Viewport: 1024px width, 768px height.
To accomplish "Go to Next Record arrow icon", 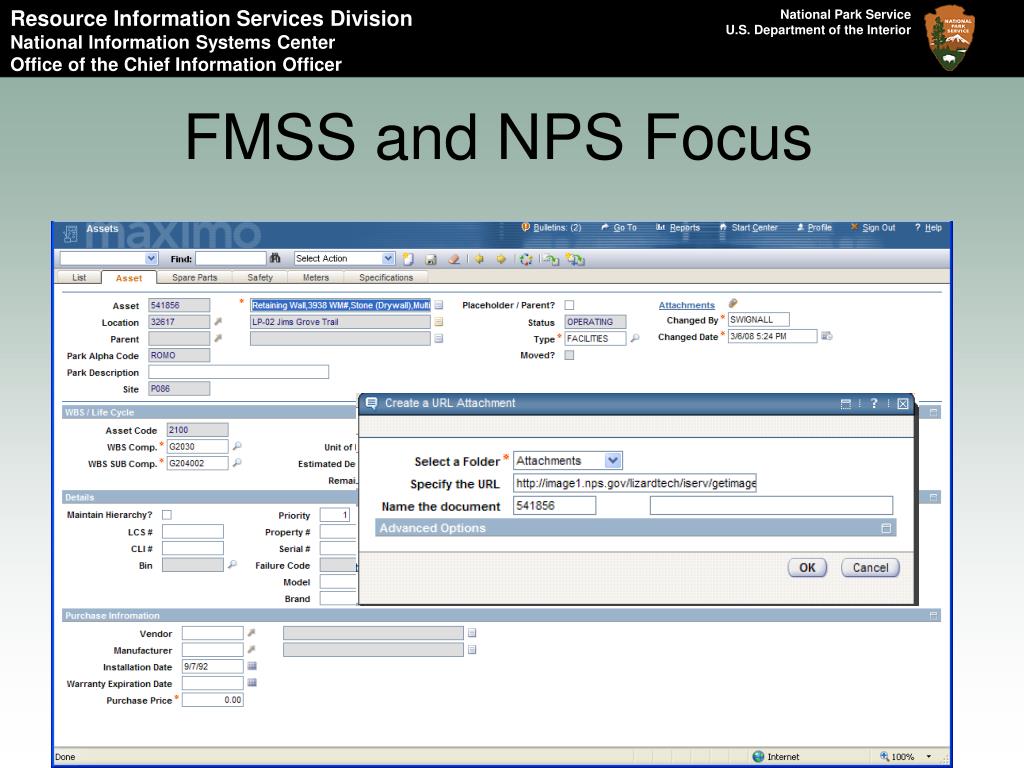I will pos(501,259).
